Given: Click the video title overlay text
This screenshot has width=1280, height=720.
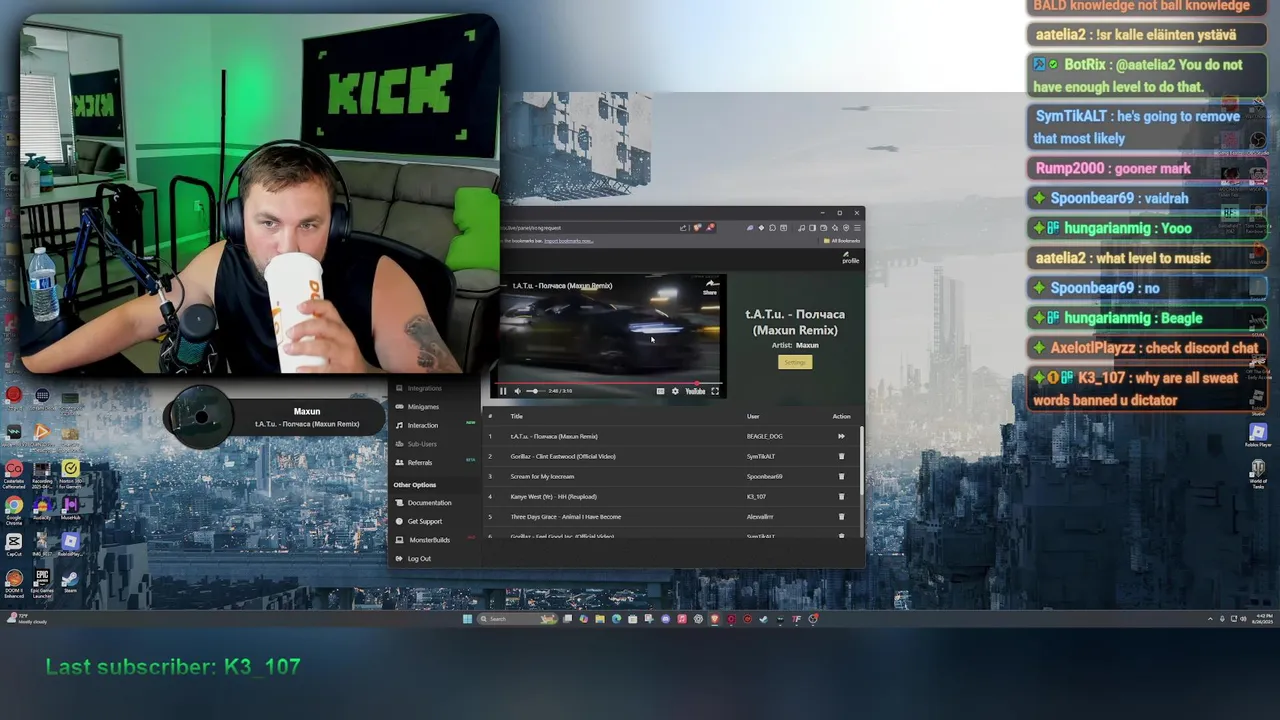Looking at the screenshot, I should coord(562,286).
